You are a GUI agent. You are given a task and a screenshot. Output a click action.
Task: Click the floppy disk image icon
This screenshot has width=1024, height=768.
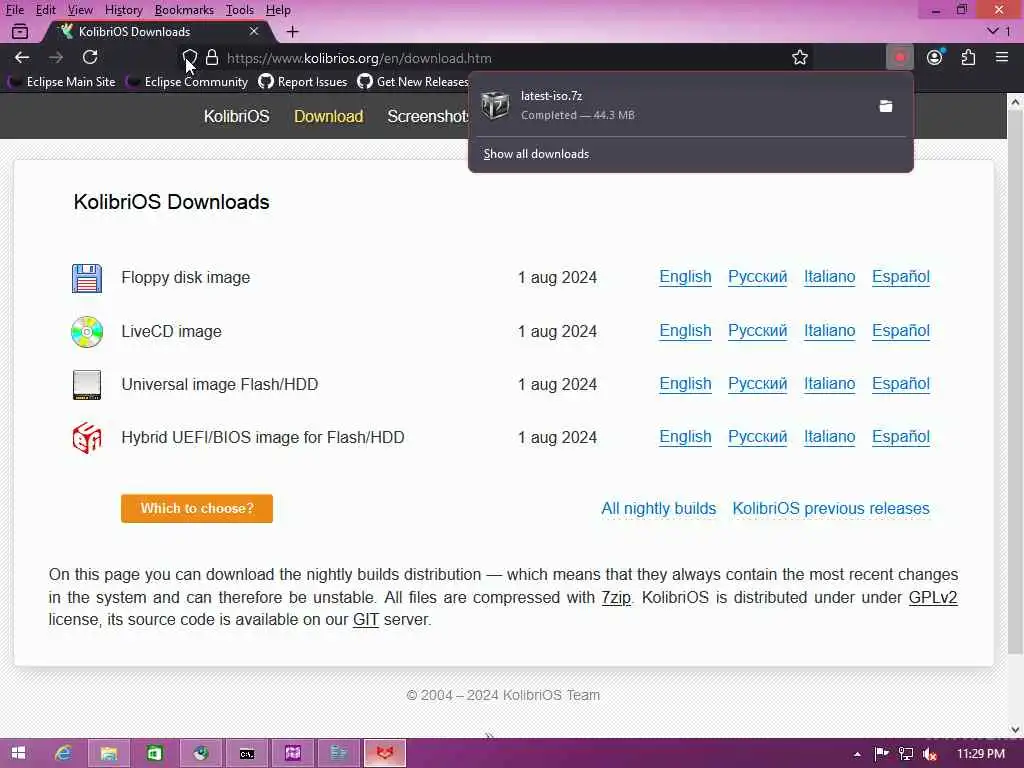click(87, 278)
